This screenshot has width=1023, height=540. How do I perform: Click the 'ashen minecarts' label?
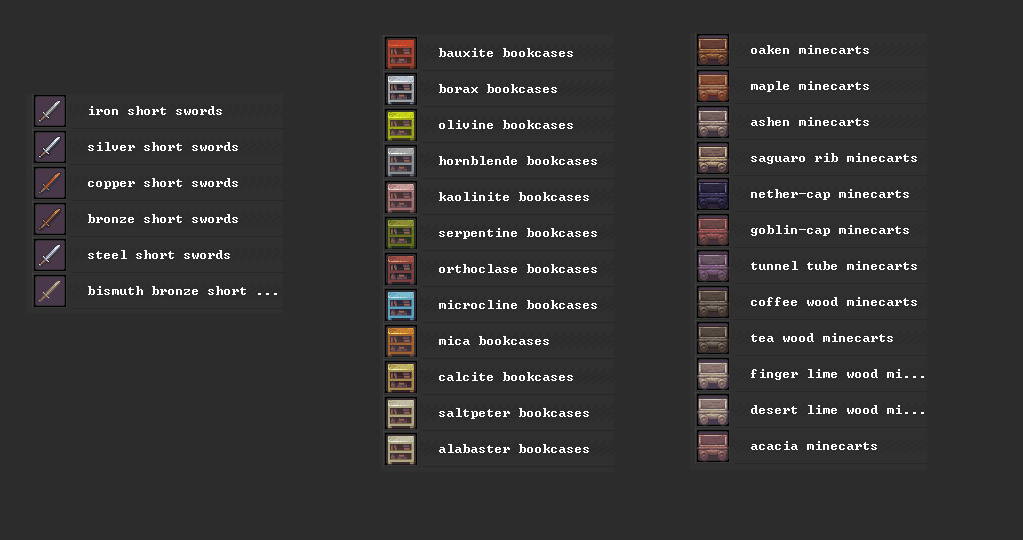tap(810, 122)
